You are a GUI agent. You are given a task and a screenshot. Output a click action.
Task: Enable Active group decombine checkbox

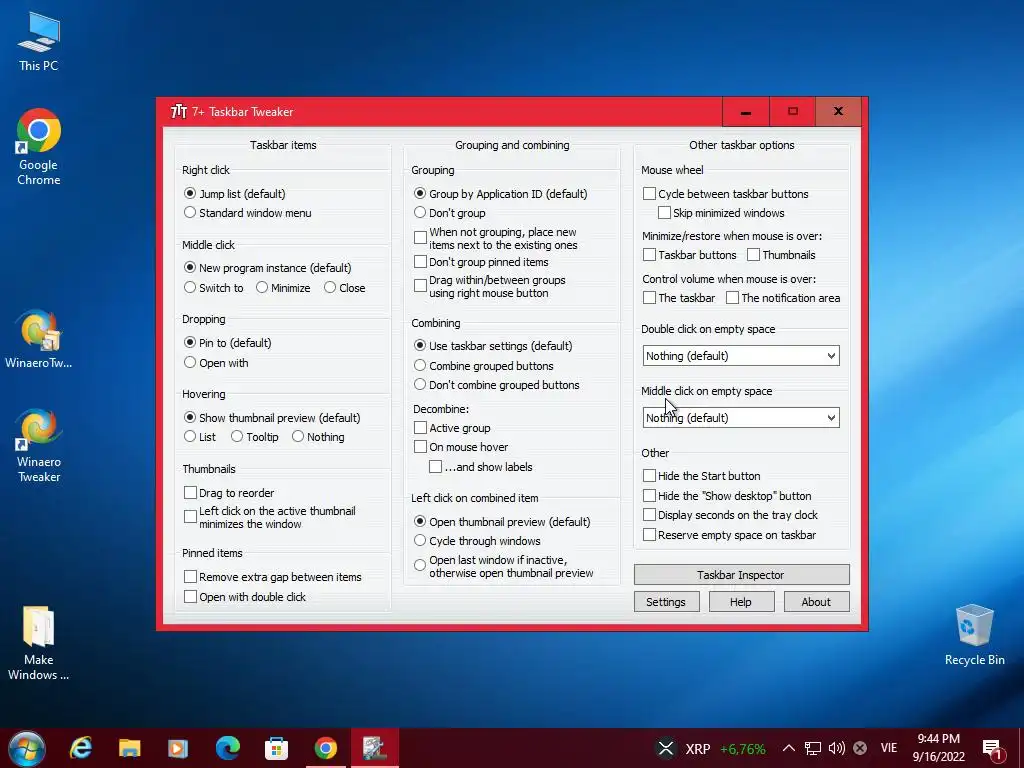coord(453,428)
